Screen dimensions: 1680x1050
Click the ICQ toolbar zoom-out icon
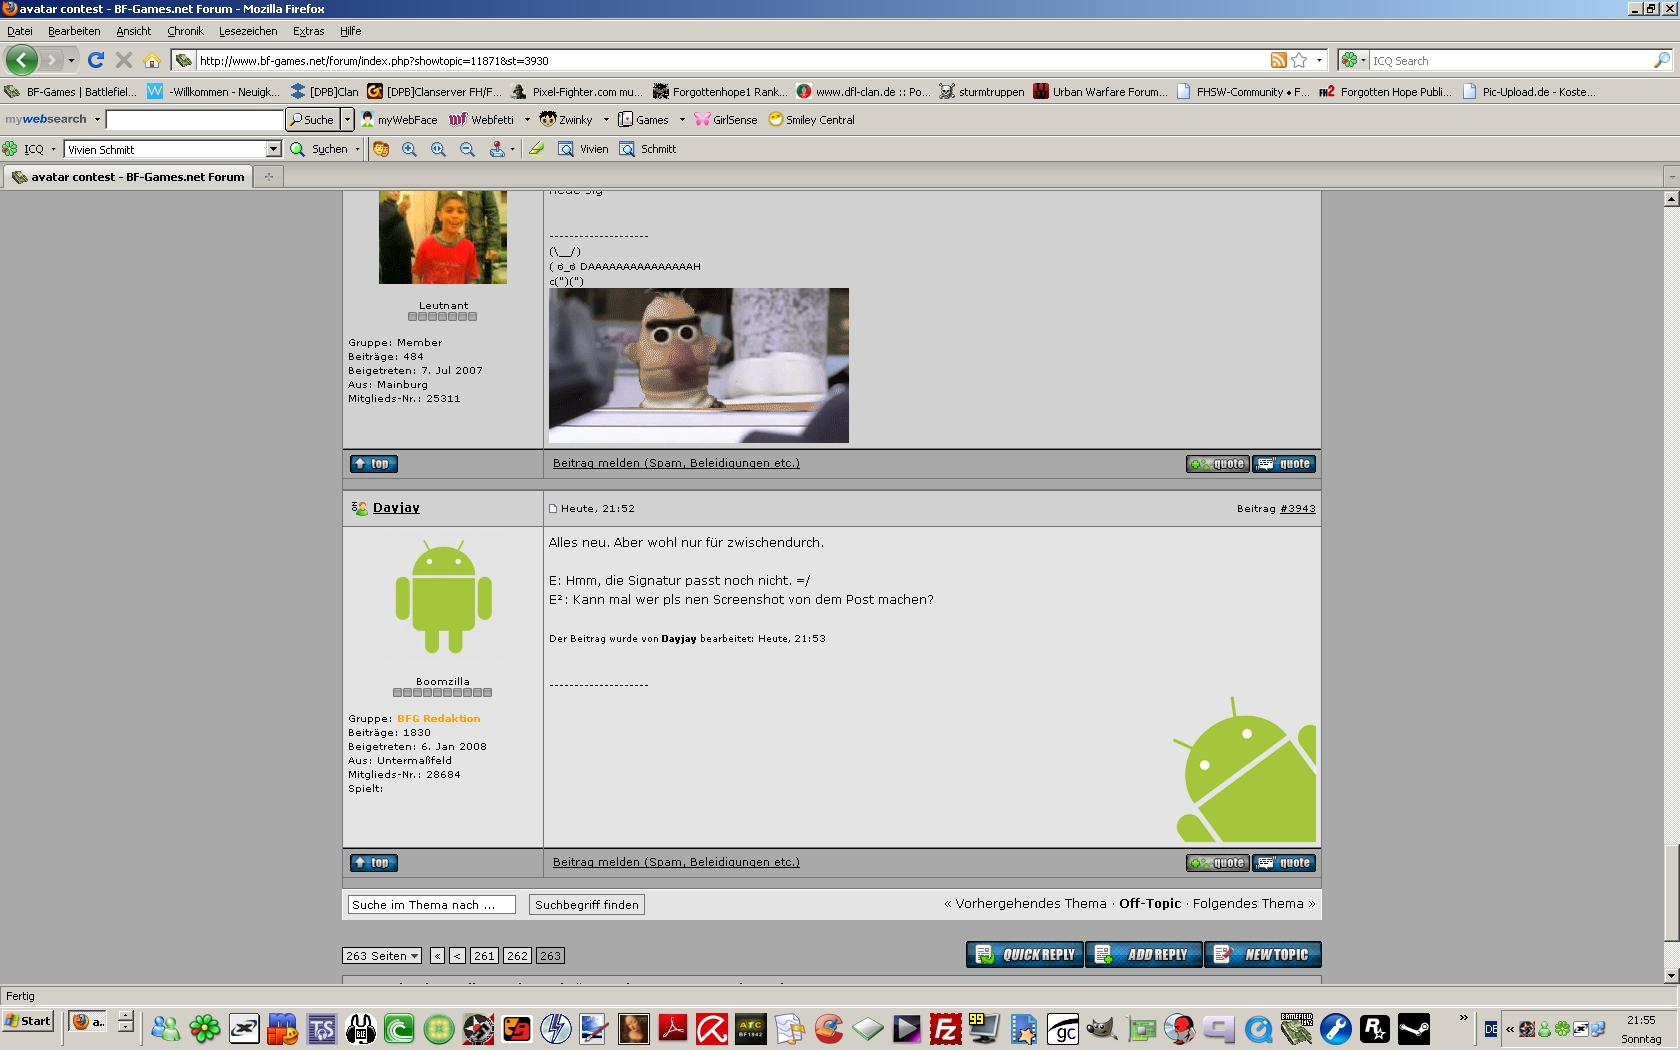[x=467, y=149]
